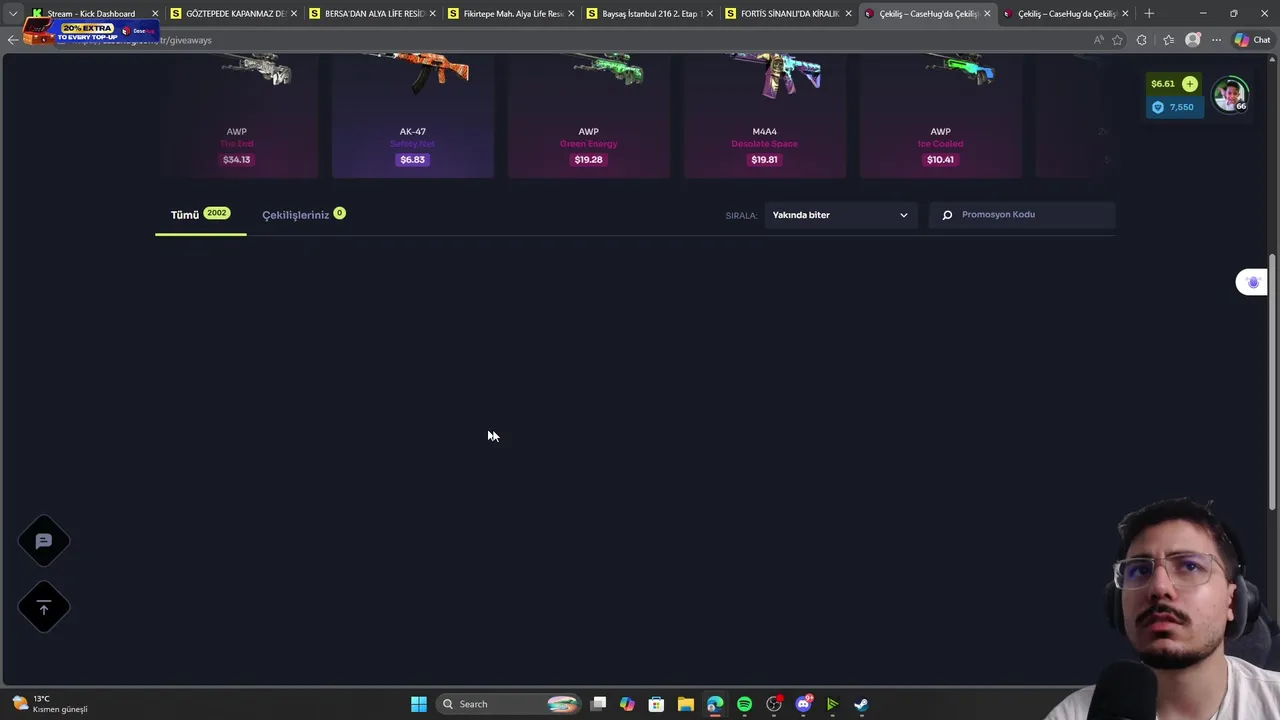Open Microsoft Store from taskbar
This screenshot has width=1280, height=720.
coord(656,704)
